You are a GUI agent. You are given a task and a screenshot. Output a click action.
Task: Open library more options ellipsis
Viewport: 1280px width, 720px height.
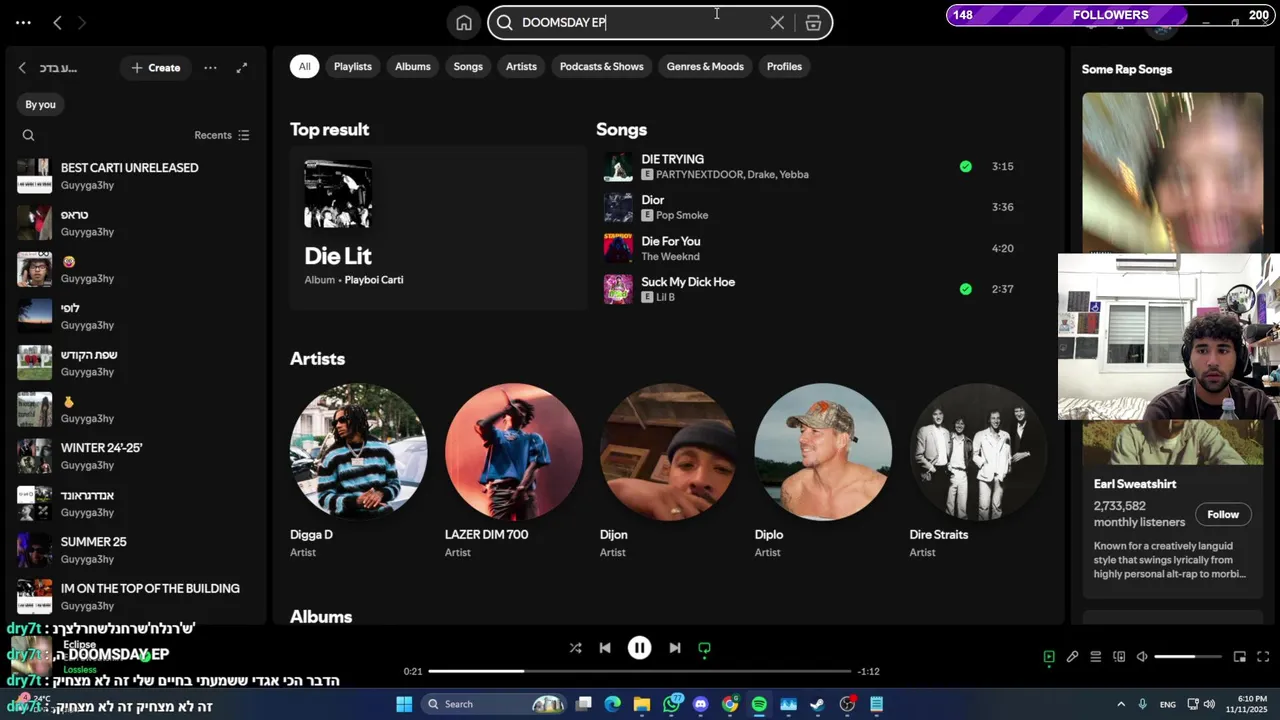210,68
